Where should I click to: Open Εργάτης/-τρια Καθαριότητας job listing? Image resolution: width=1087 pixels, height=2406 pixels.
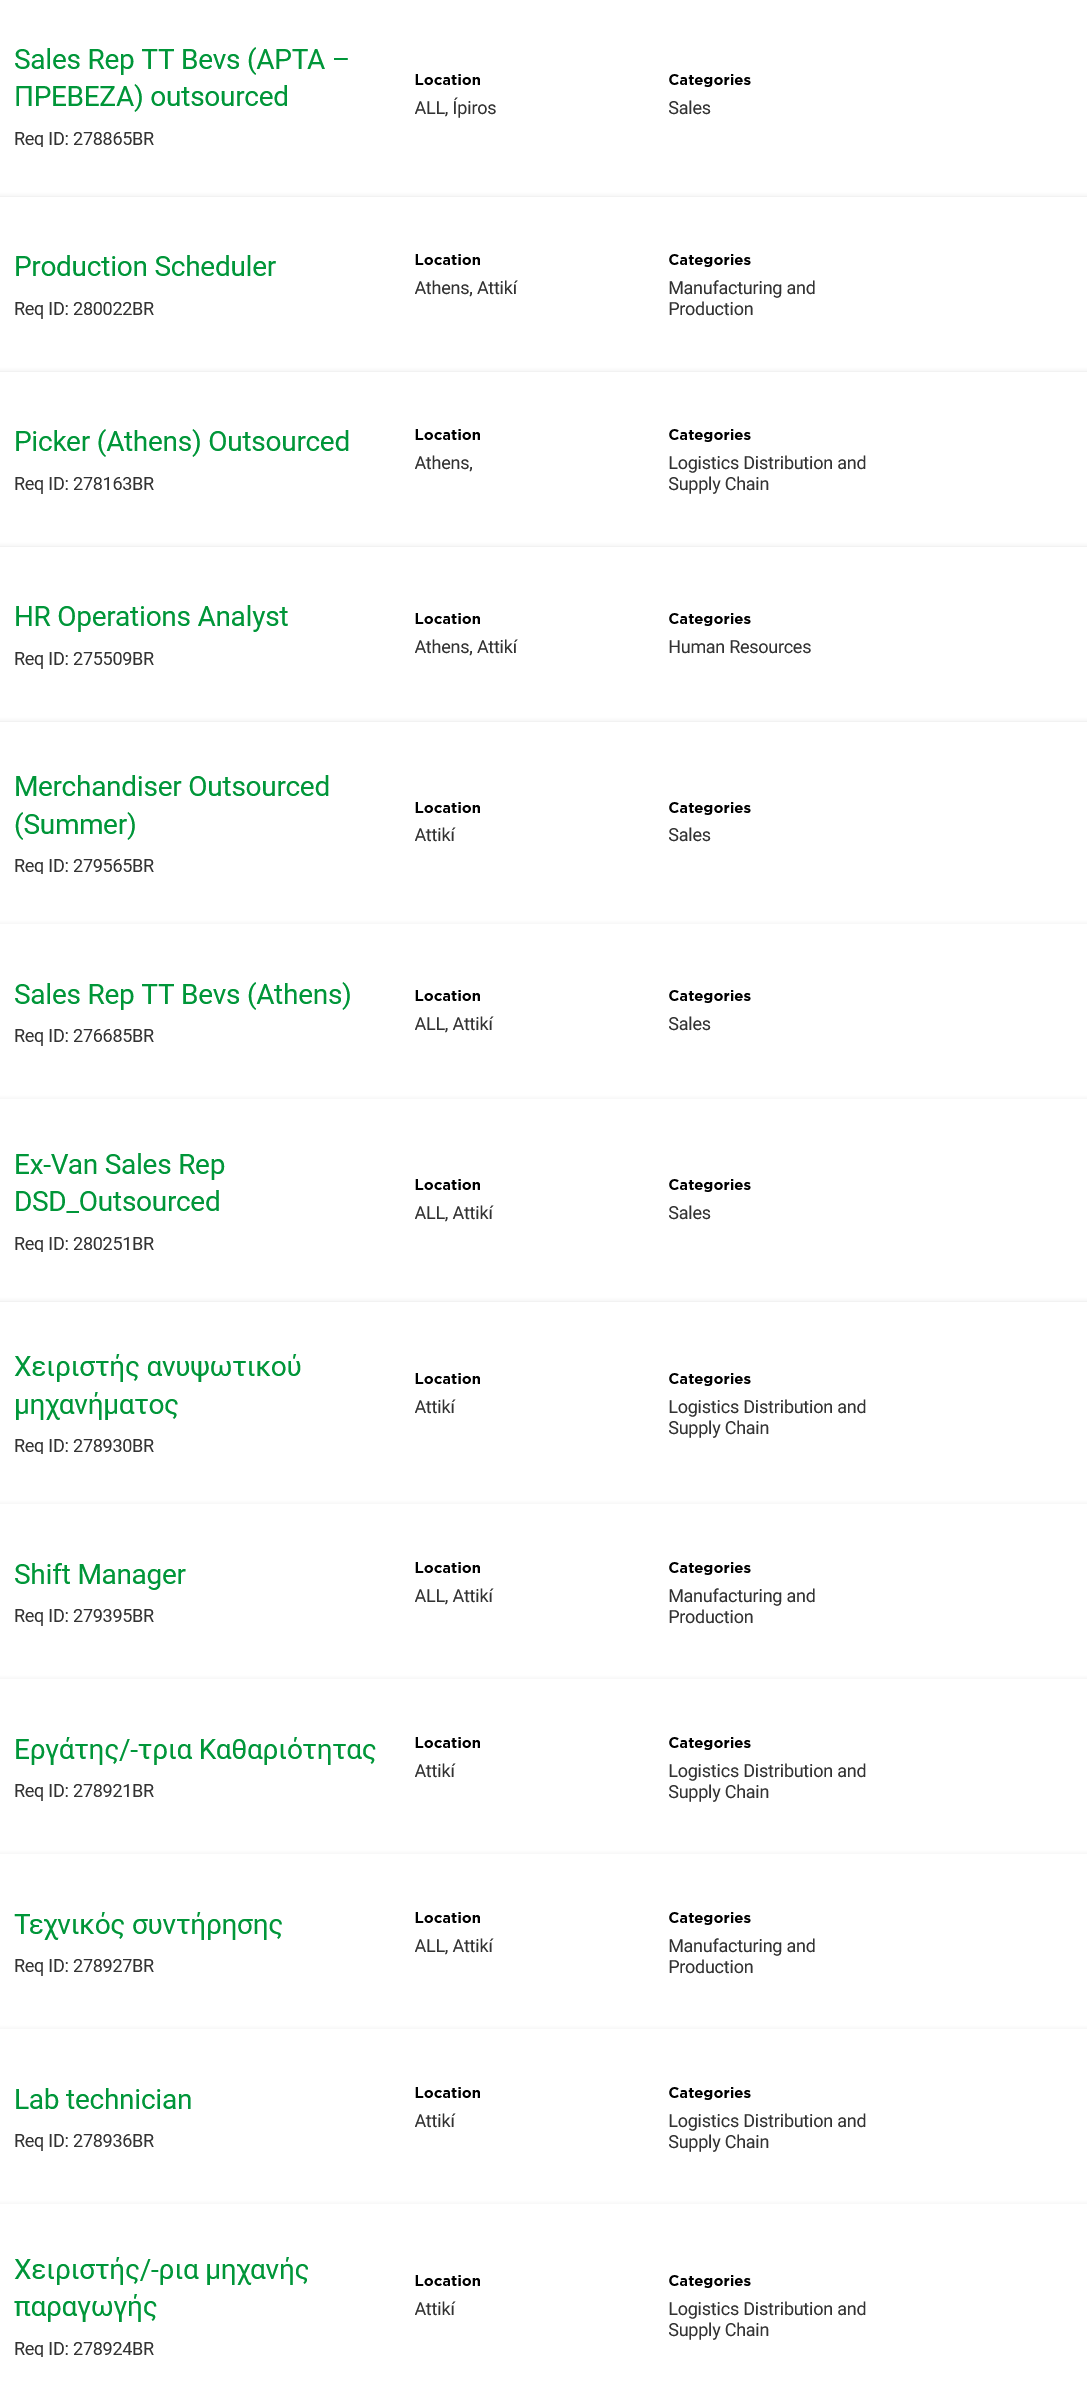pyautogui.click(x=195, y=1750)
